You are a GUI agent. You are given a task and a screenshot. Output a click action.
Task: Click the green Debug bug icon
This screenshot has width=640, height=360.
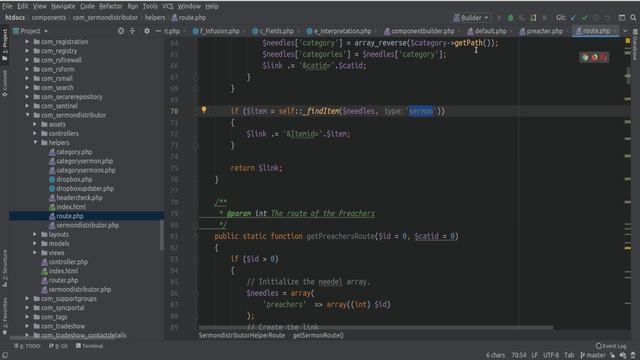(x=510, y=18)
